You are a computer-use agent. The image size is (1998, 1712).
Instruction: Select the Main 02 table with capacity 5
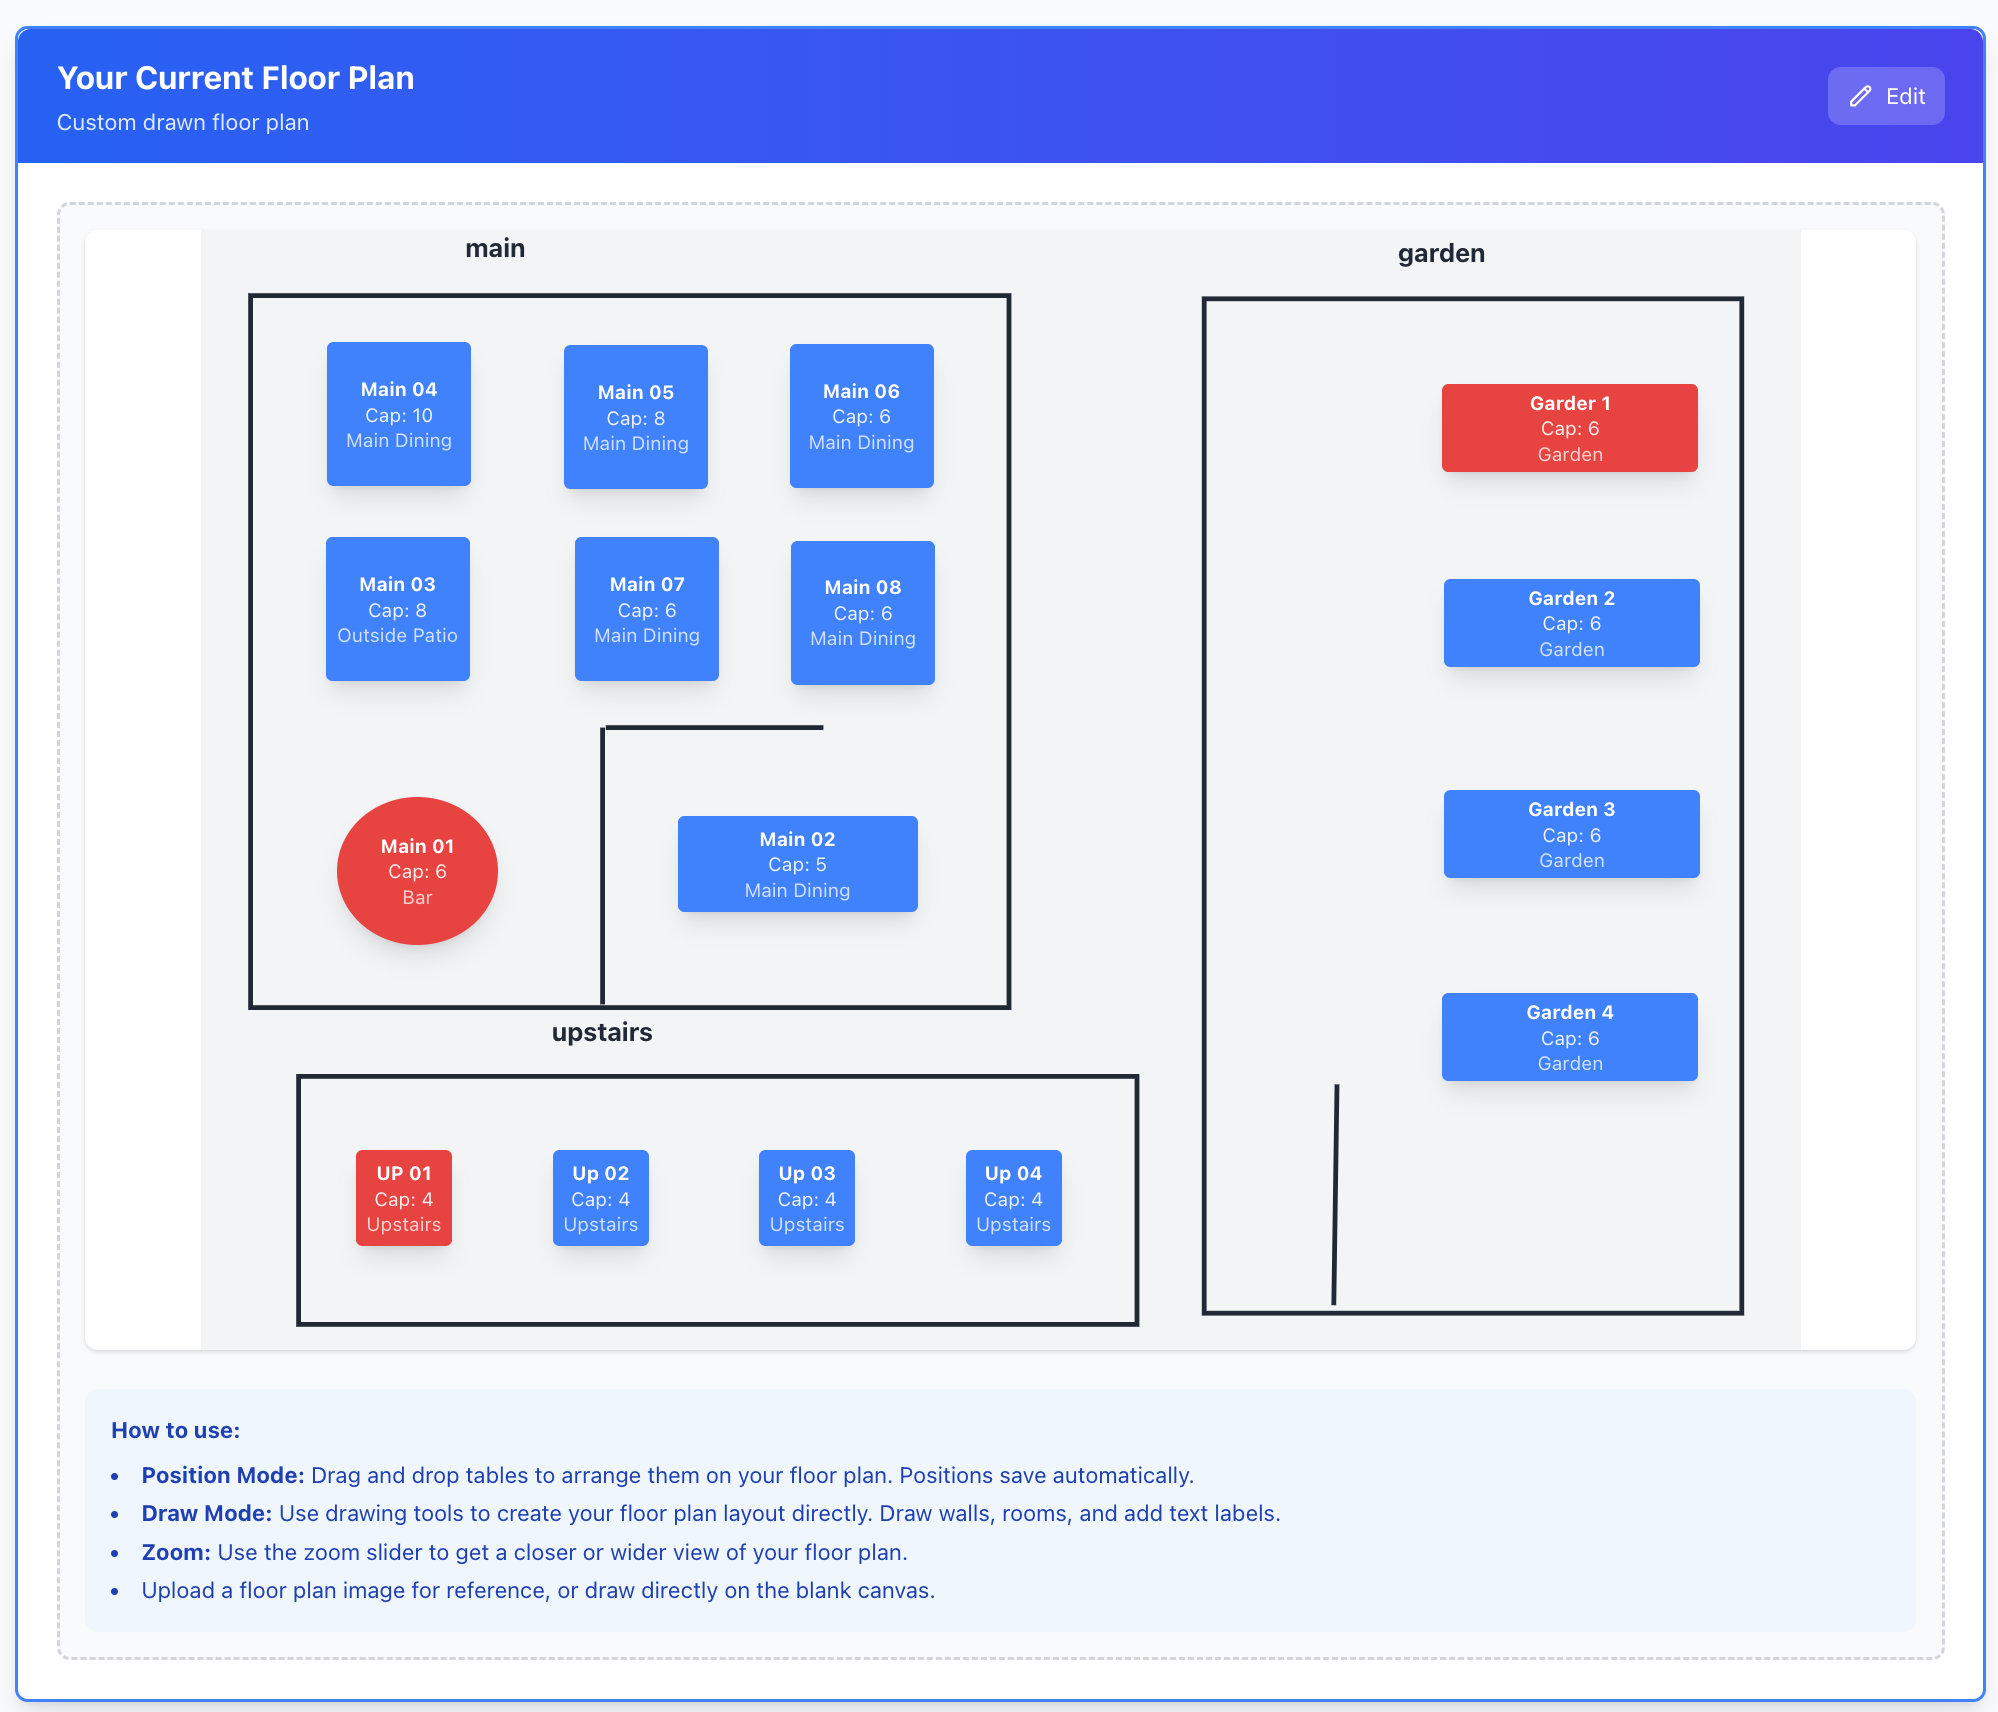click(x=797, y=864)
